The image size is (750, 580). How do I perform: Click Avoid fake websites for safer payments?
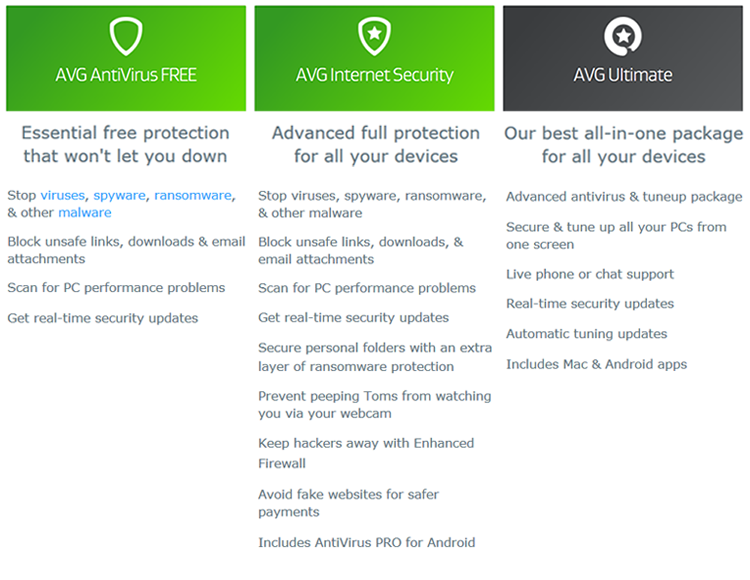[x=348, y=503]
